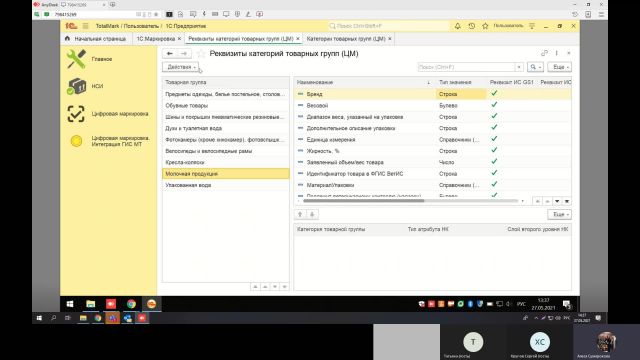Open the Действия dropdown button

(181, 67)
